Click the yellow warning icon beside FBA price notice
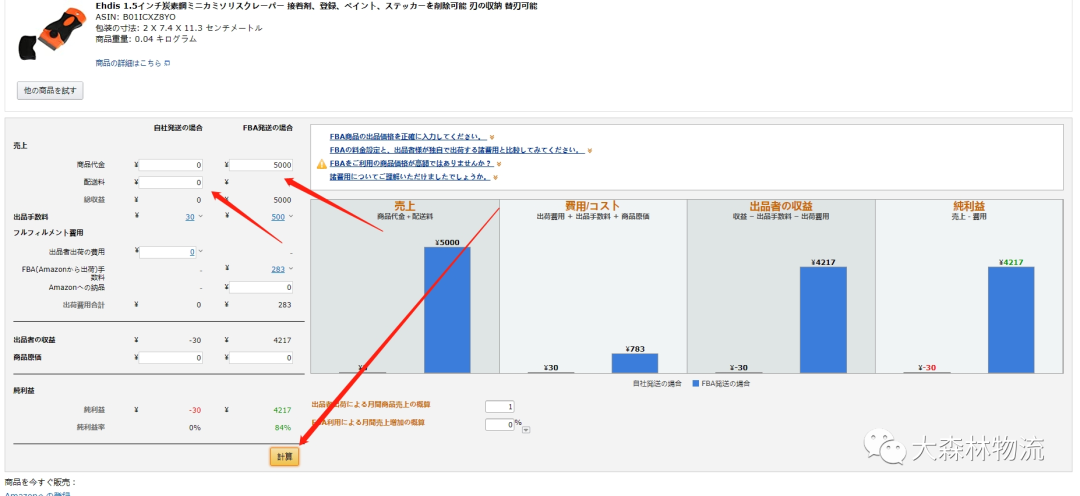Image resolution: width=1080 pixels, height=496 pixels. pos(321,163)
